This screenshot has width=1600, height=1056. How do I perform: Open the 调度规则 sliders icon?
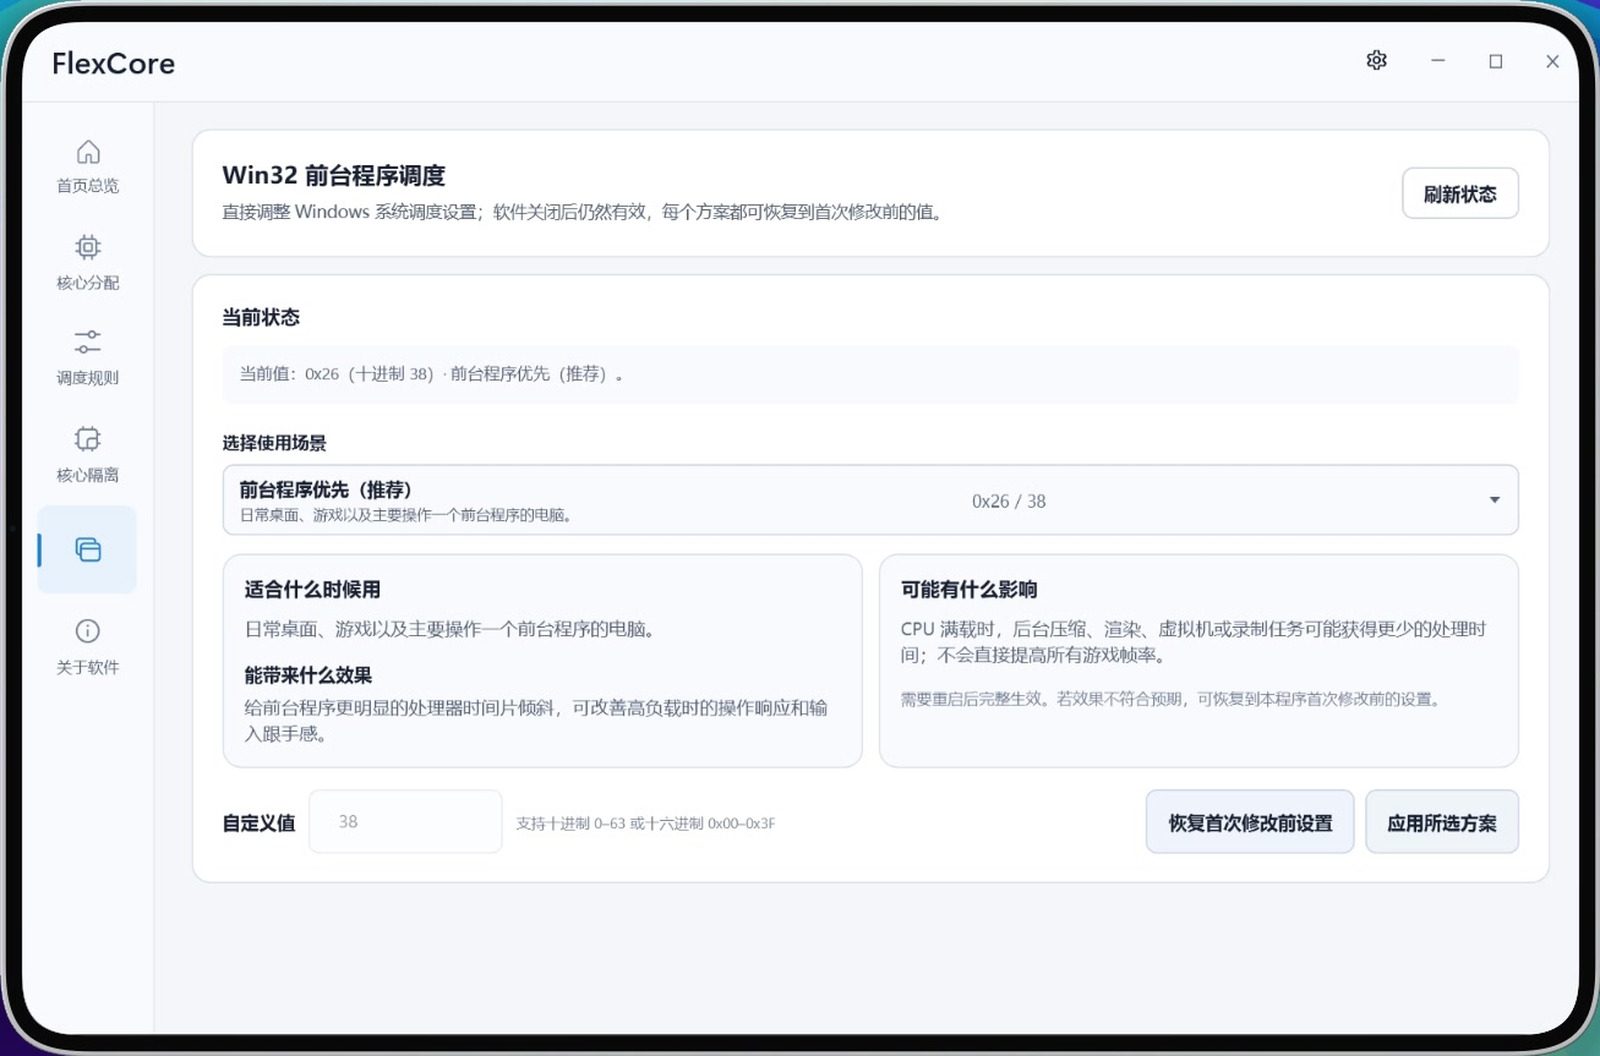[x=88, y=342]
